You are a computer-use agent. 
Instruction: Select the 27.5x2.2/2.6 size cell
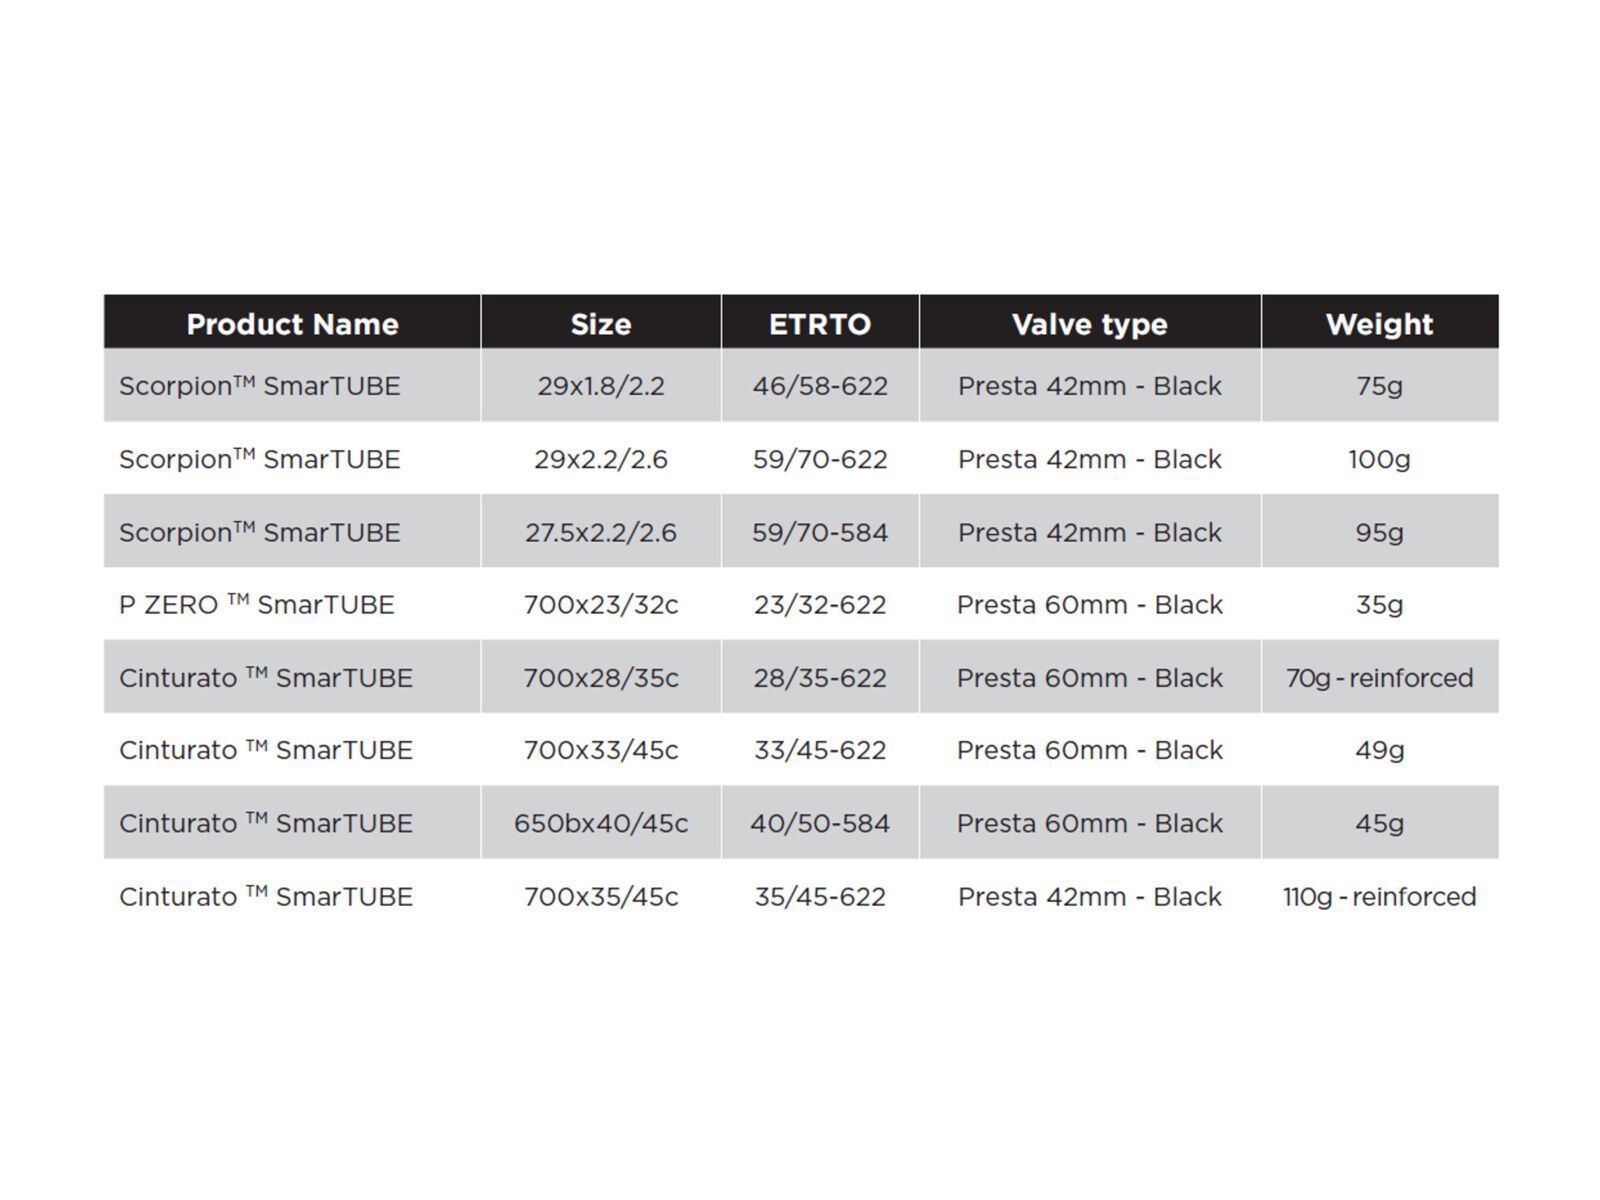[x=600, y=532]
